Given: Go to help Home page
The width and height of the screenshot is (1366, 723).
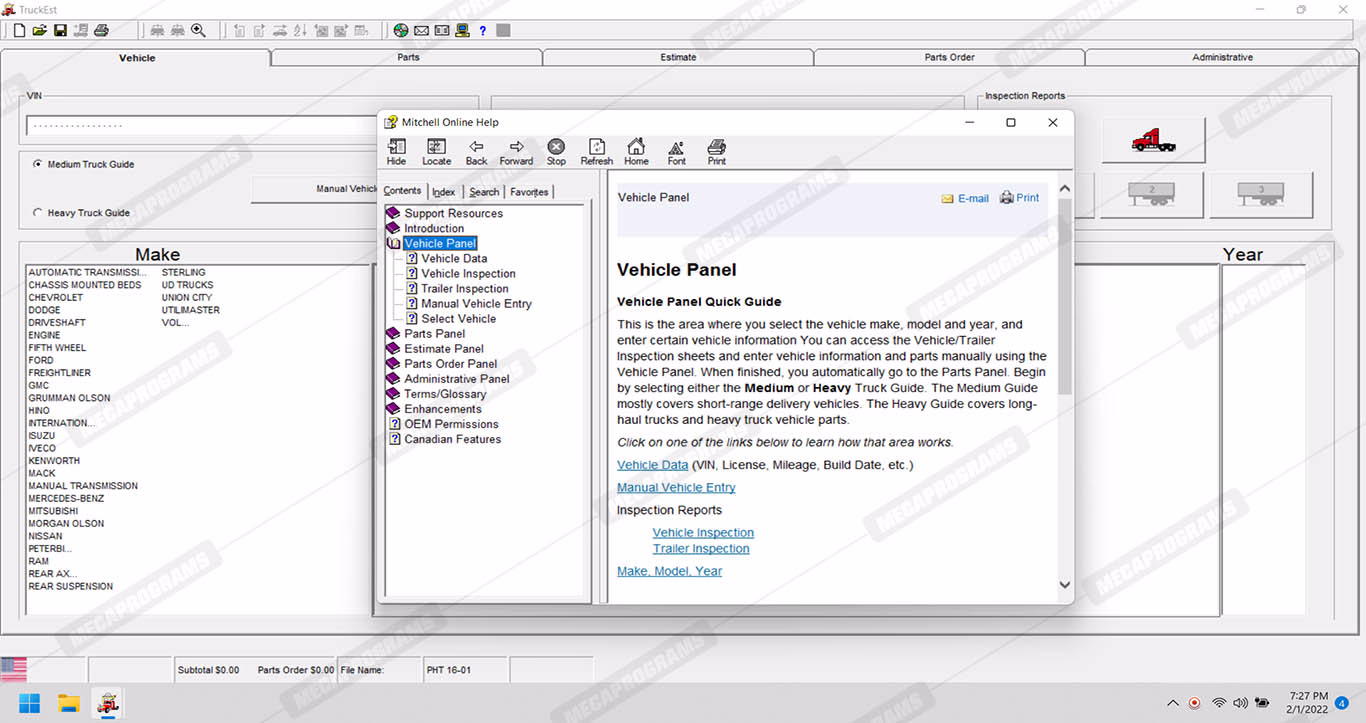Looking at the screenshot, I should coord(636,152).
